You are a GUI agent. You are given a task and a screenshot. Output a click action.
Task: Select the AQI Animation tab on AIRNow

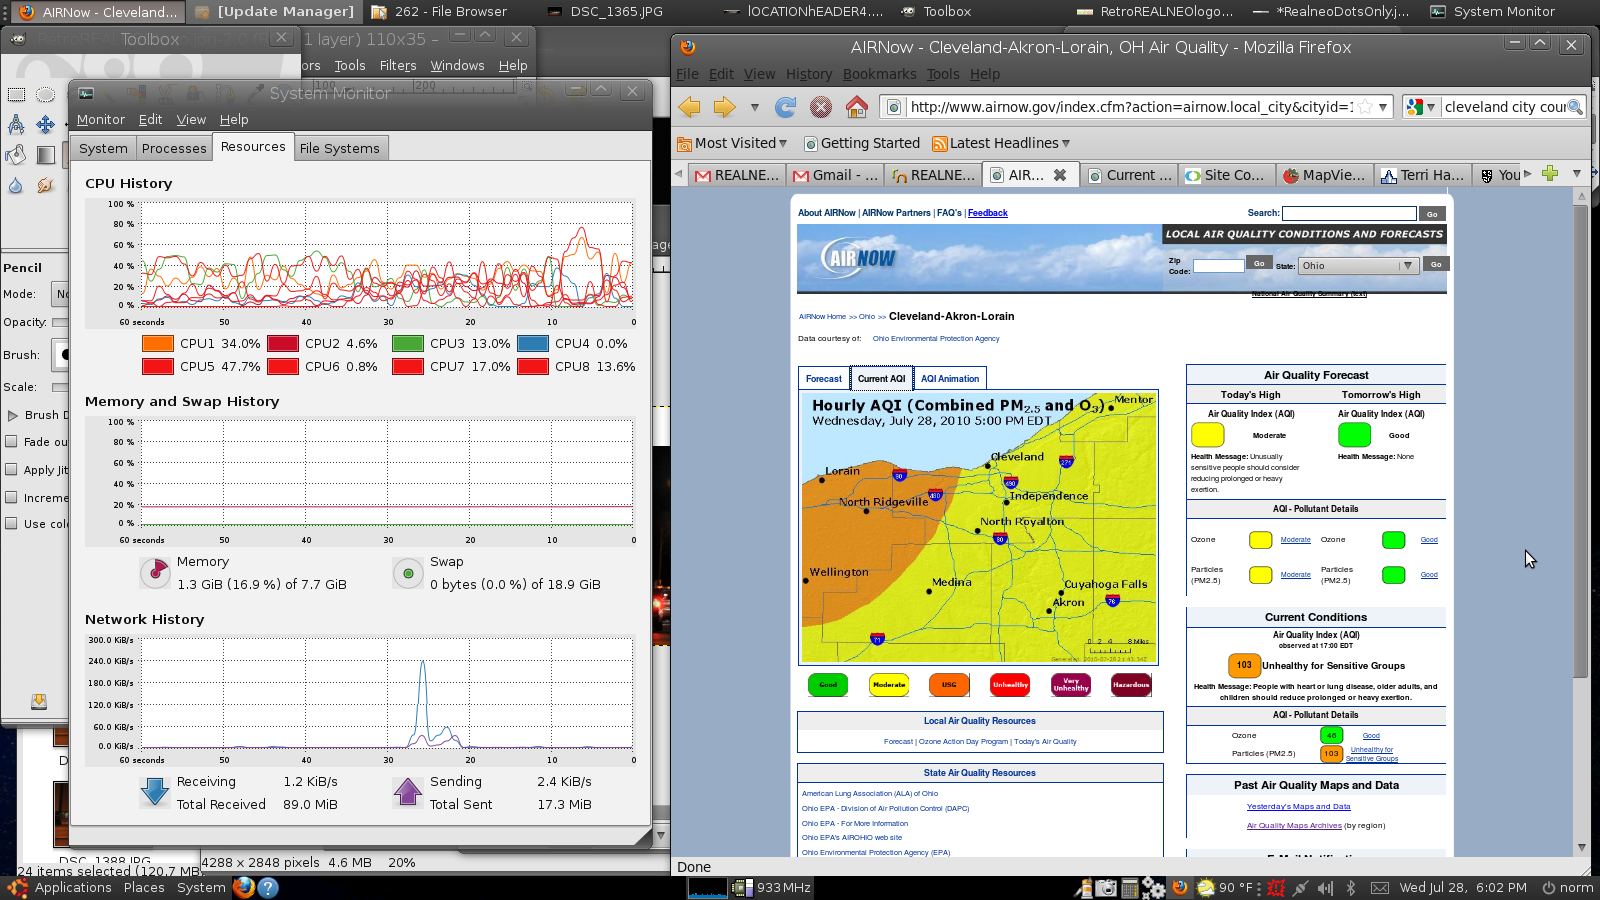[950, 378]
